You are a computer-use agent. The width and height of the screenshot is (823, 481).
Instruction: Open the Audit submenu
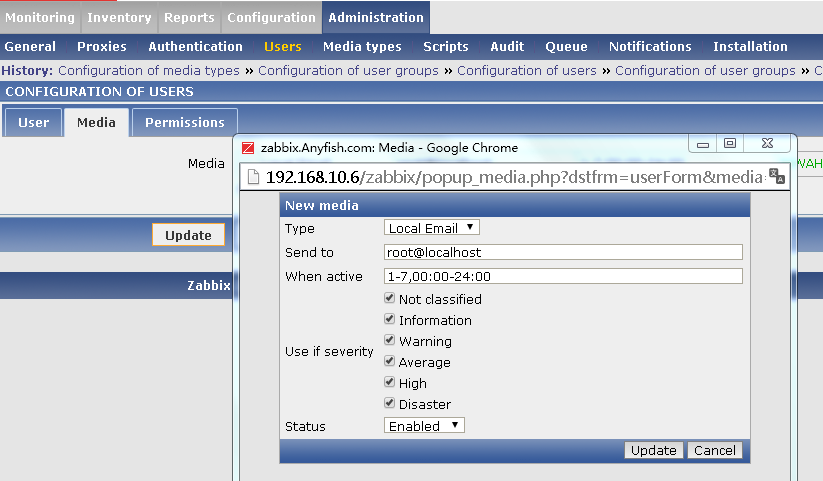pyautogui.click(x=507, y=47)
